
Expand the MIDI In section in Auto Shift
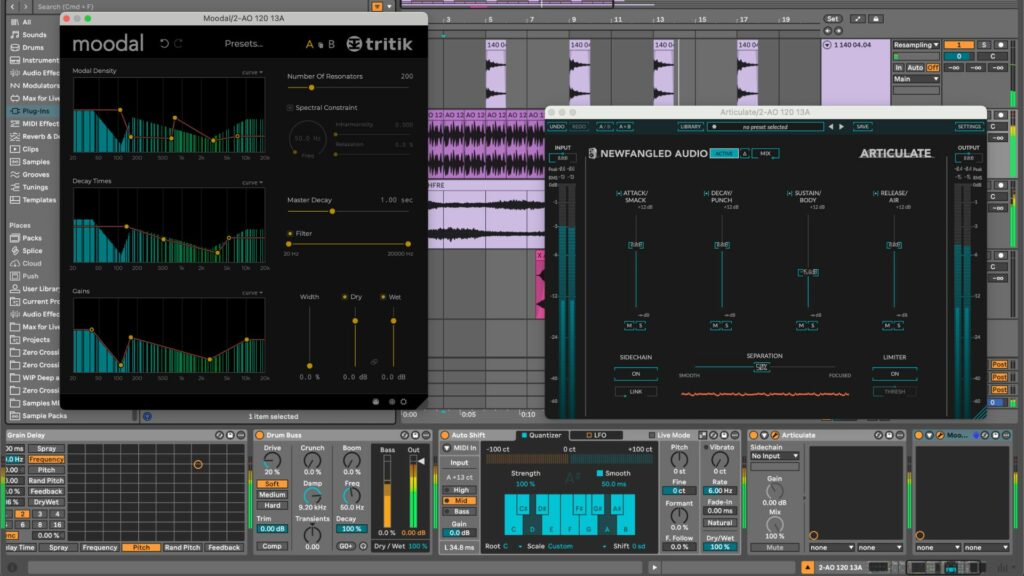click(447, 448)
